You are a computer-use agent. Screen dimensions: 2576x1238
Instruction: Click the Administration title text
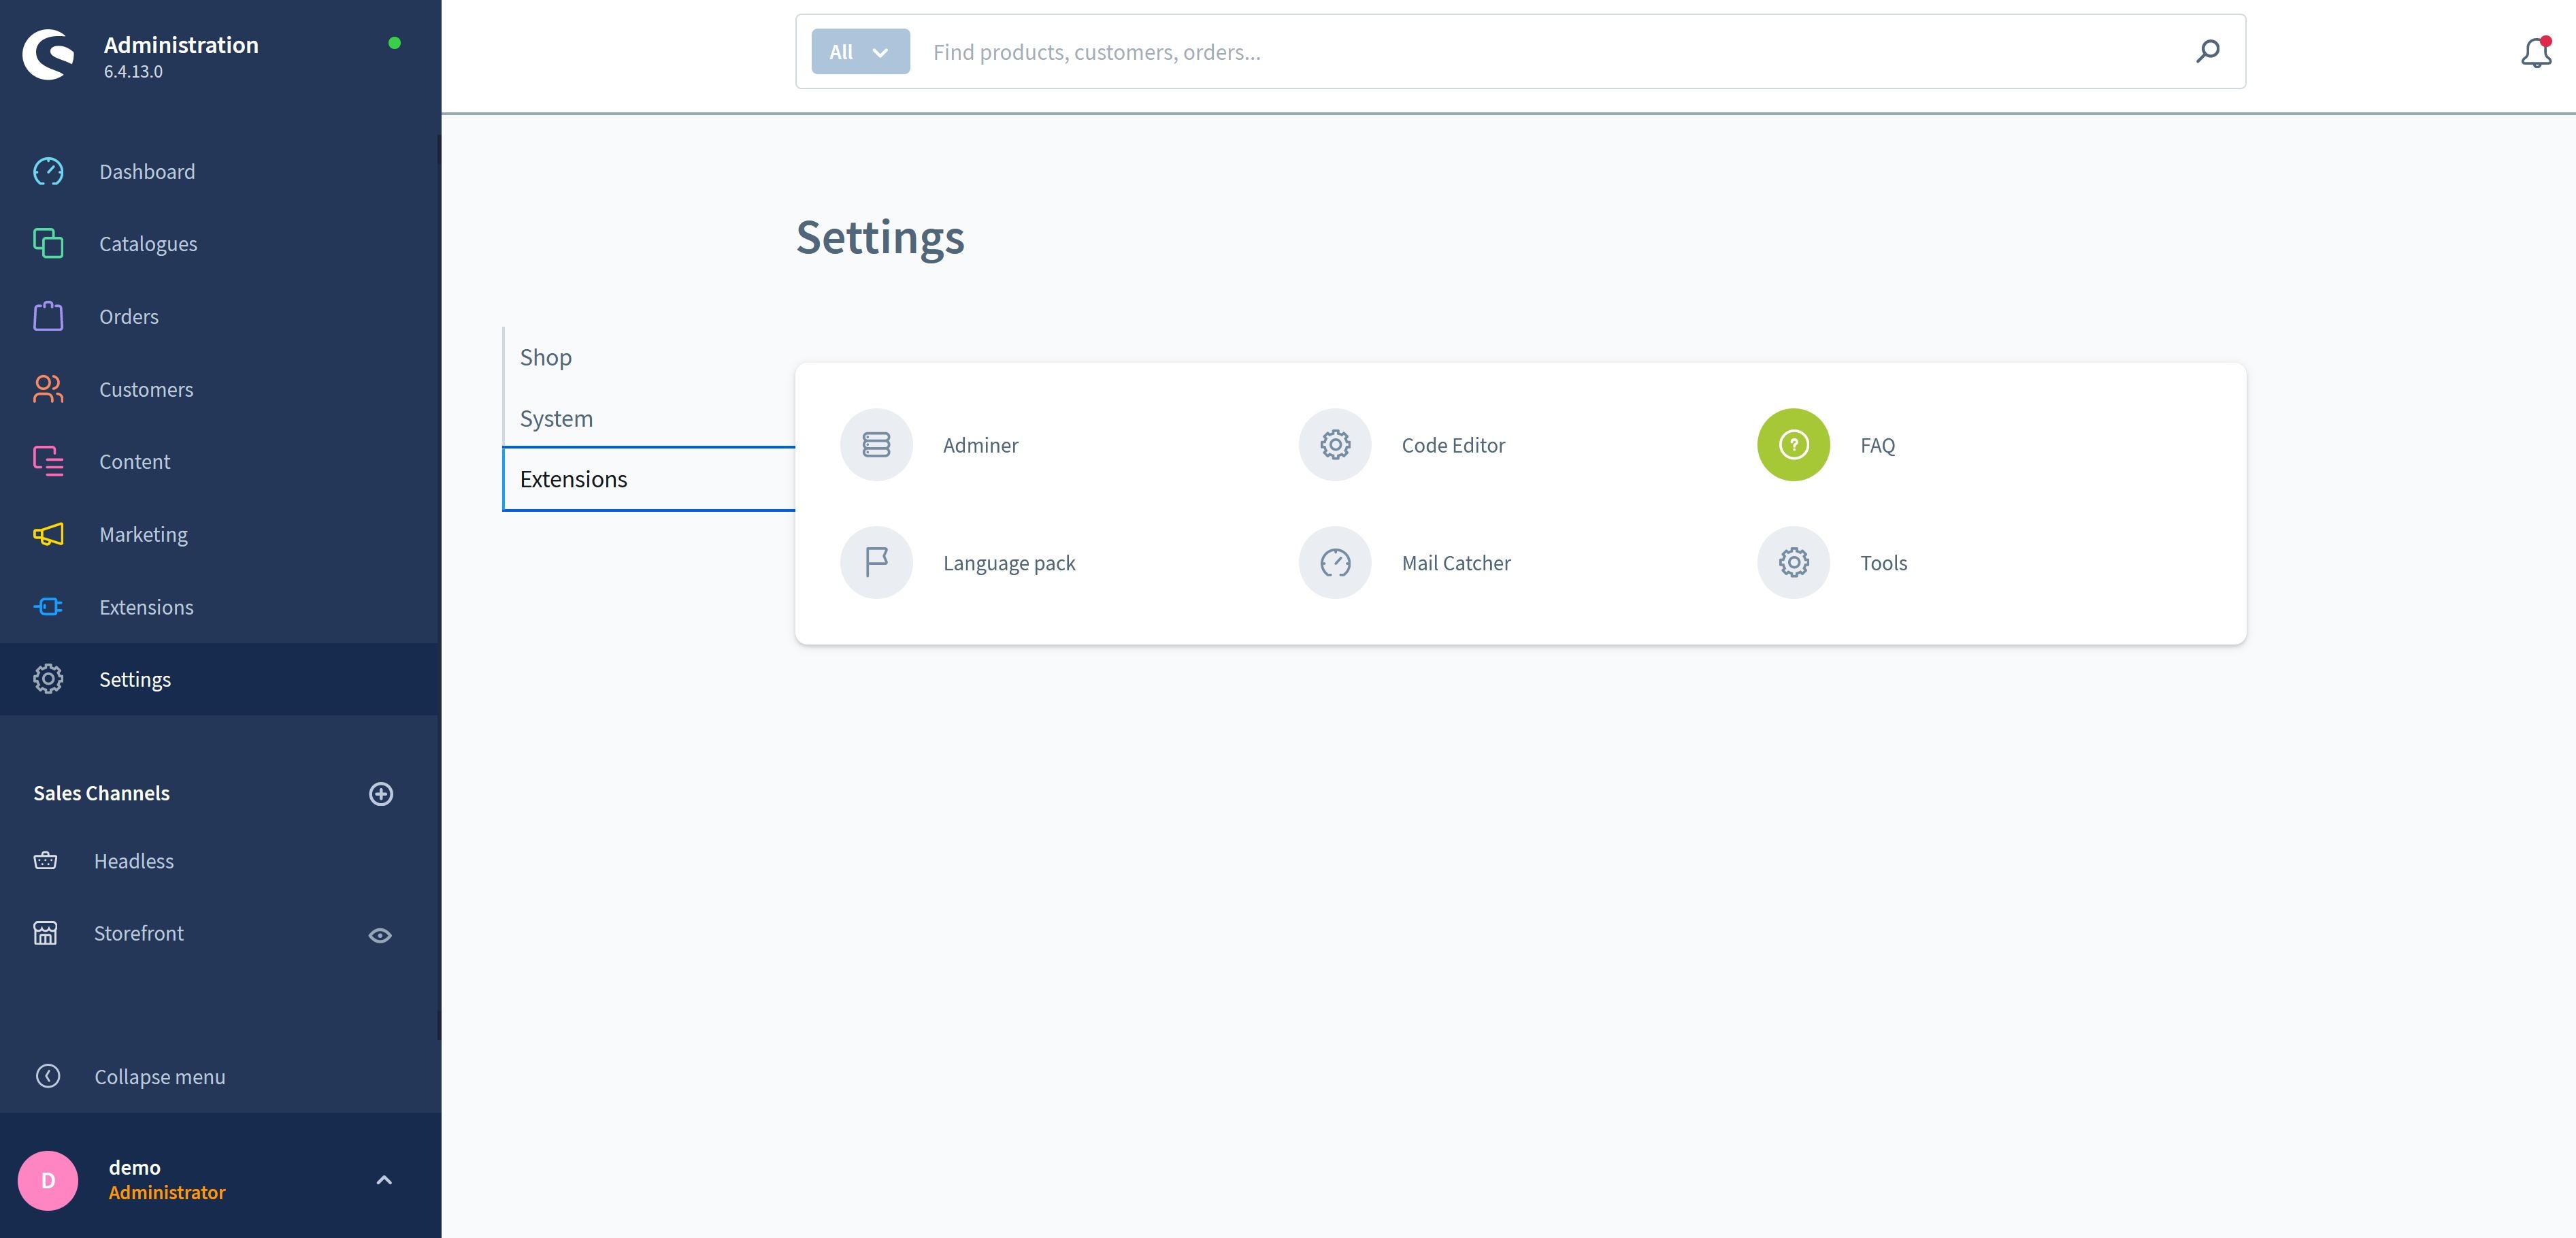point(181,45)
